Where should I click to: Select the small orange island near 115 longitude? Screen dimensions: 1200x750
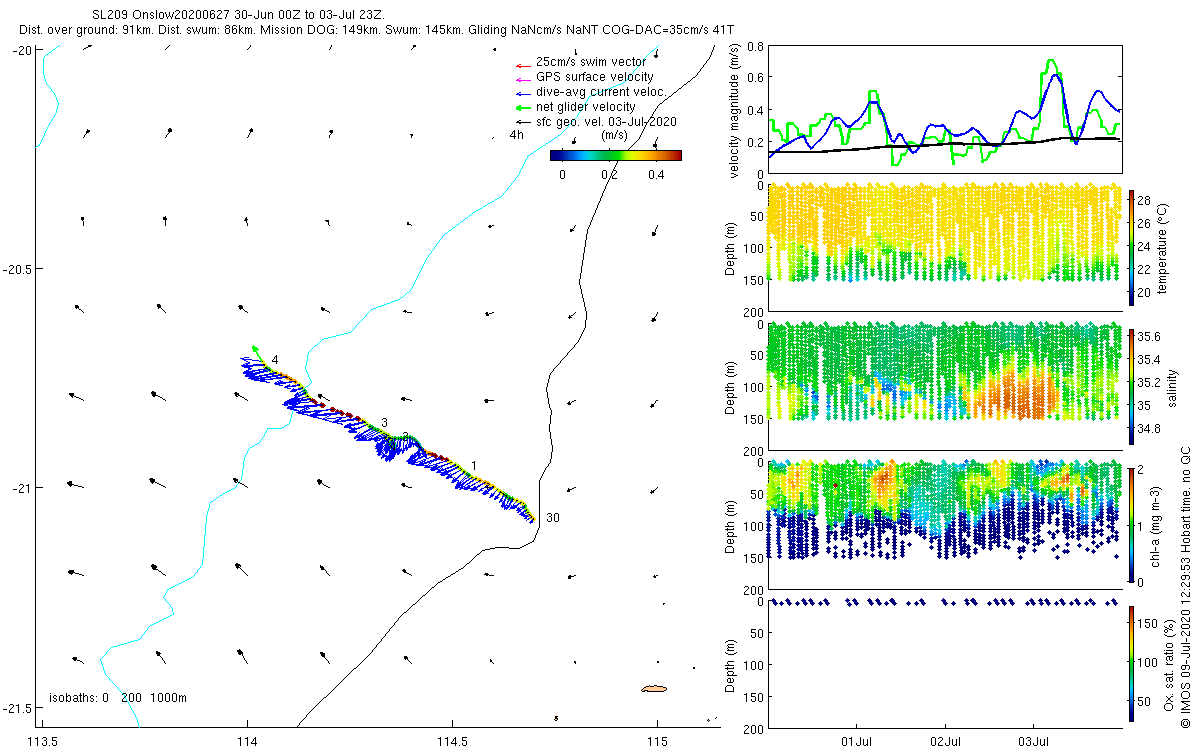[x=653, y=689]
